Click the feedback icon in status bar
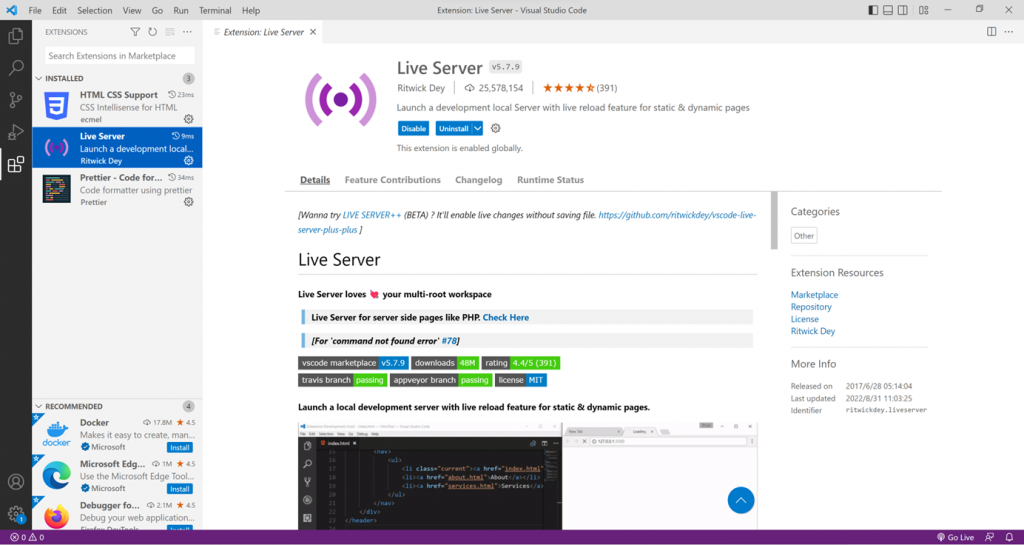 pos(989,538)
